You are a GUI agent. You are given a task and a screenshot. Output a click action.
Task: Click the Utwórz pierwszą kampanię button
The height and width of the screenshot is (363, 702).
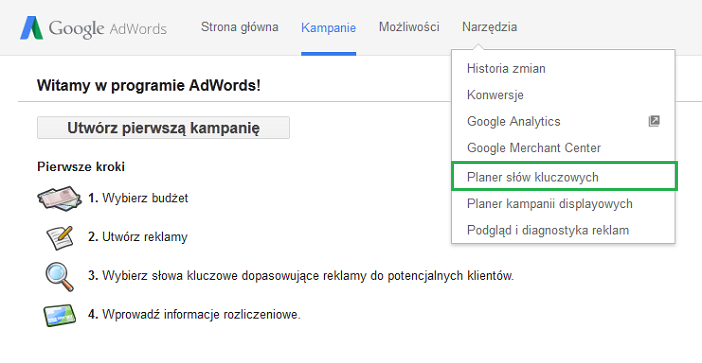coord(163,128)
